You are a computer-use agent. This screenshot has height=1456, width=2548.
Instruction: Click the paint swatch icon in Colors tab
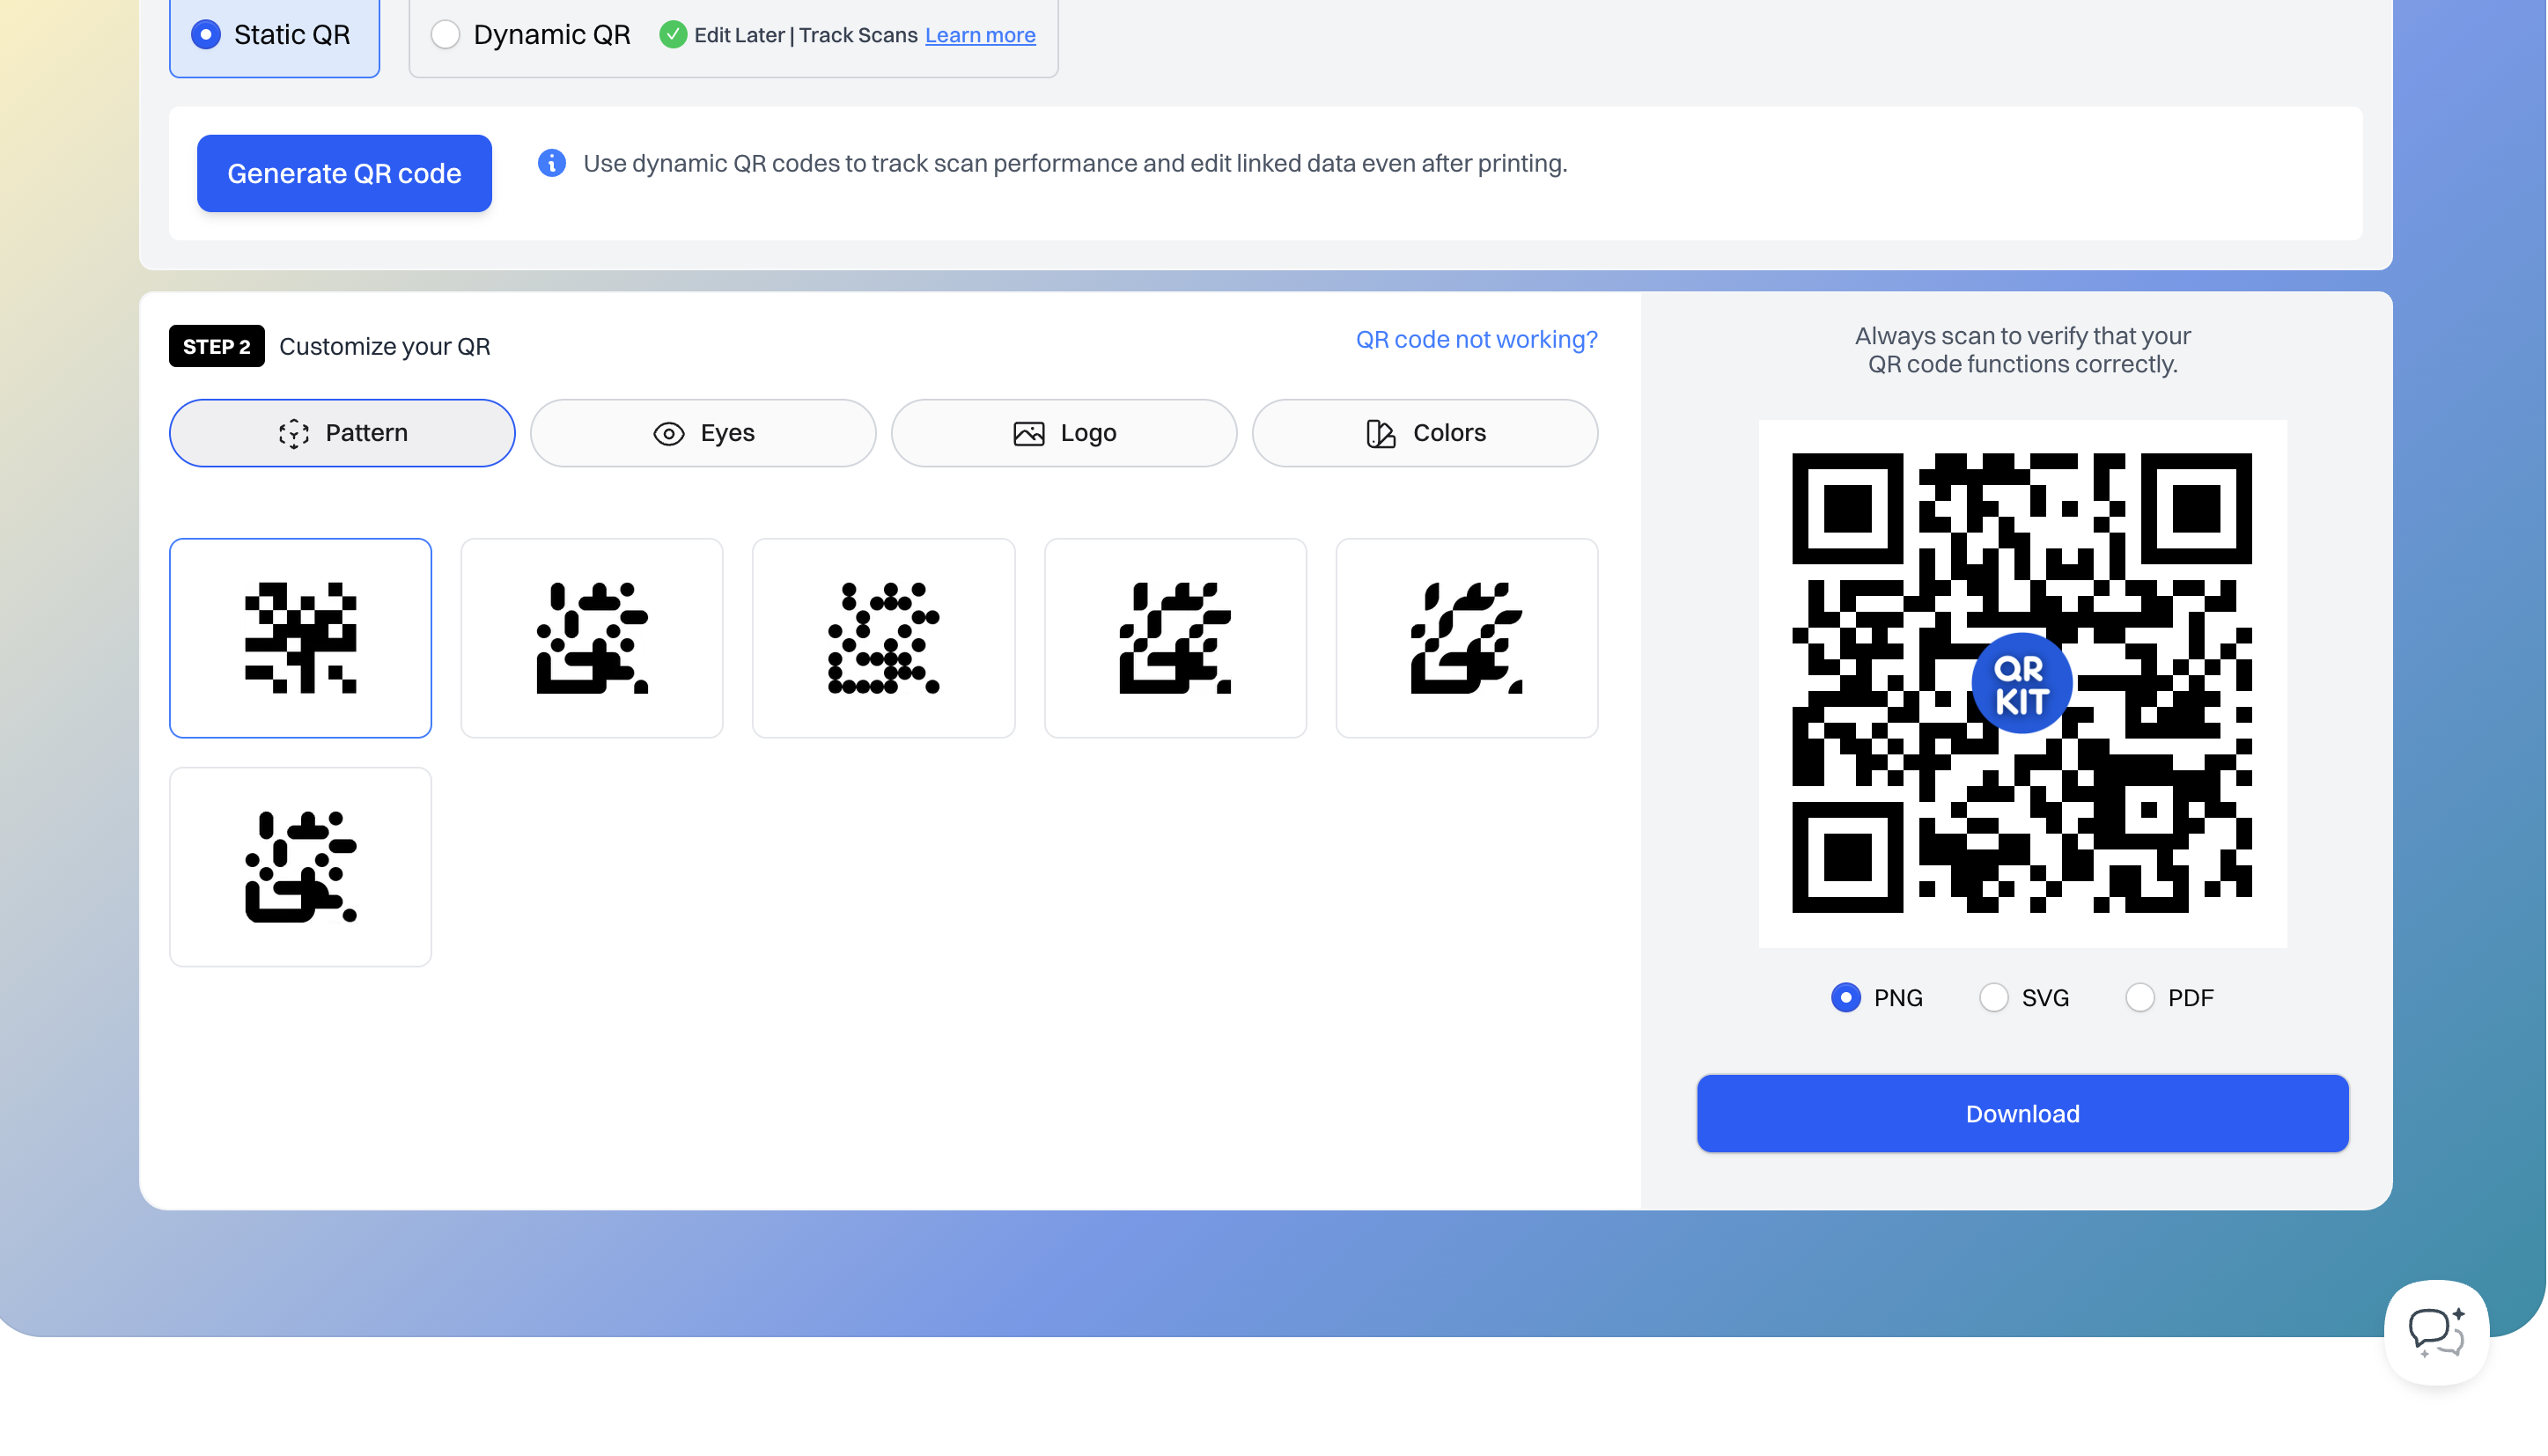pyautogui.click(x=1381, y=433)
